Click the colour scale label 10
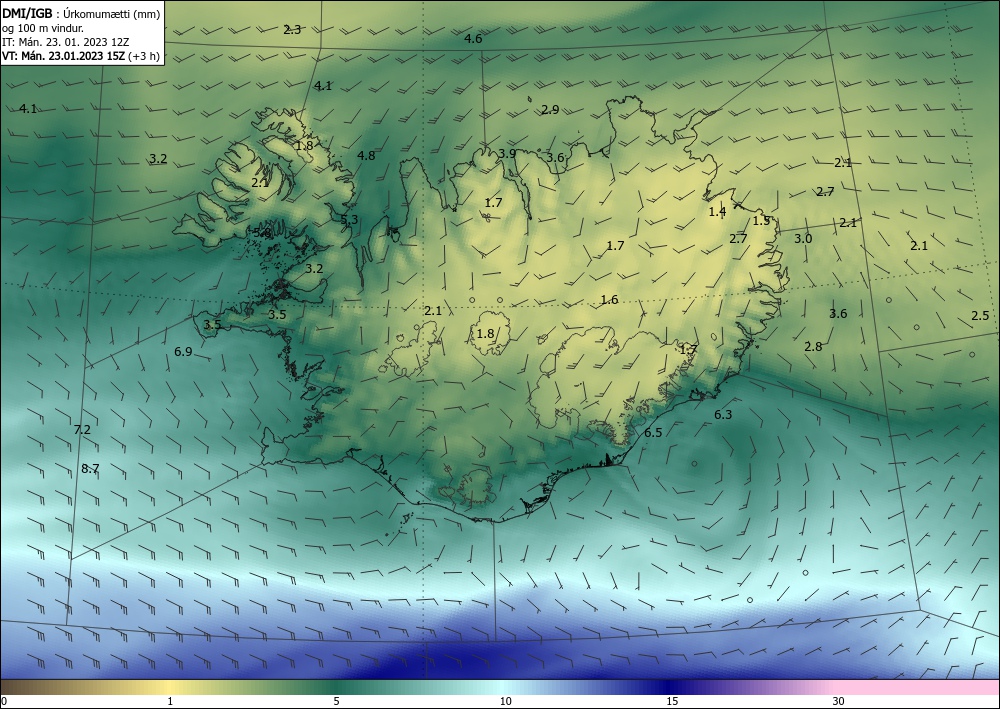Viewport: 1000px width, 709px height. pyautogui.click(x=506, y=702)
